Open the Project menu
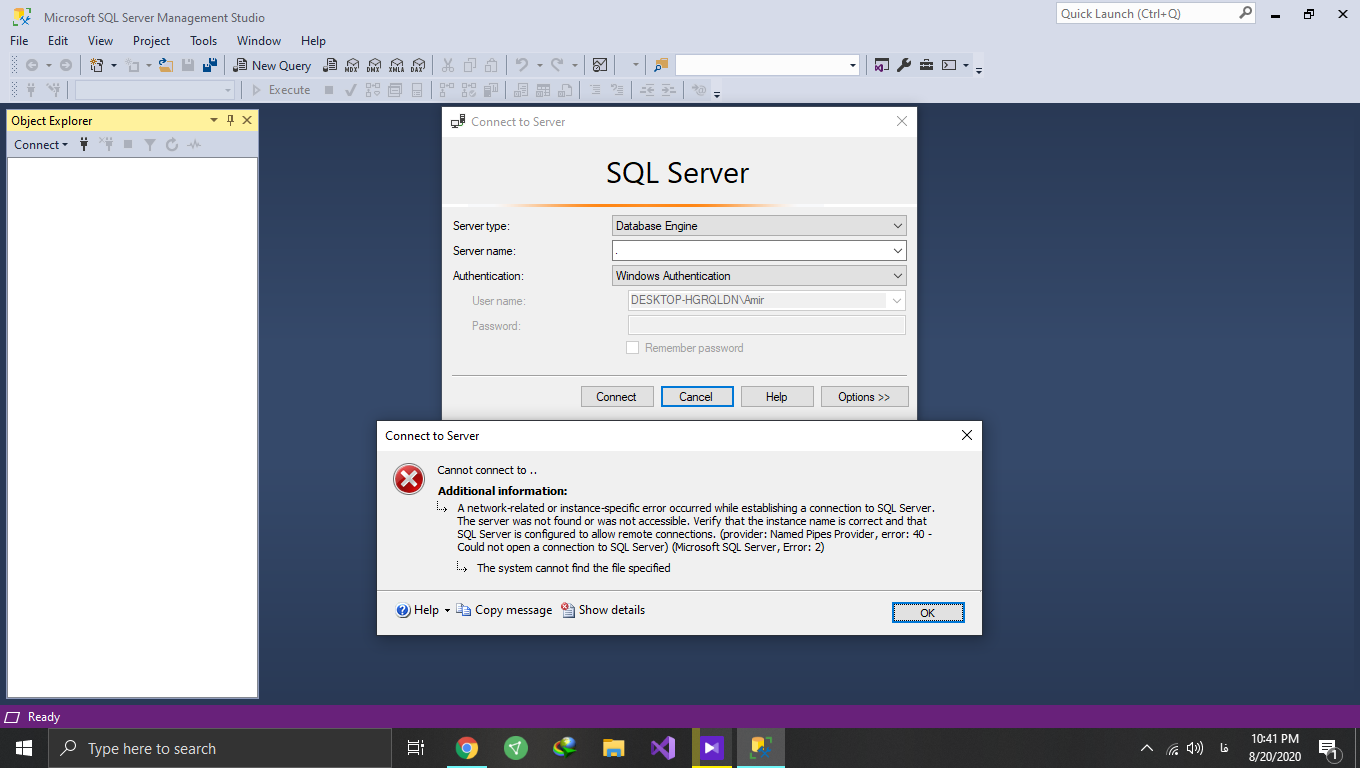This screenshot has height=768, width=1360. (151, 41)
